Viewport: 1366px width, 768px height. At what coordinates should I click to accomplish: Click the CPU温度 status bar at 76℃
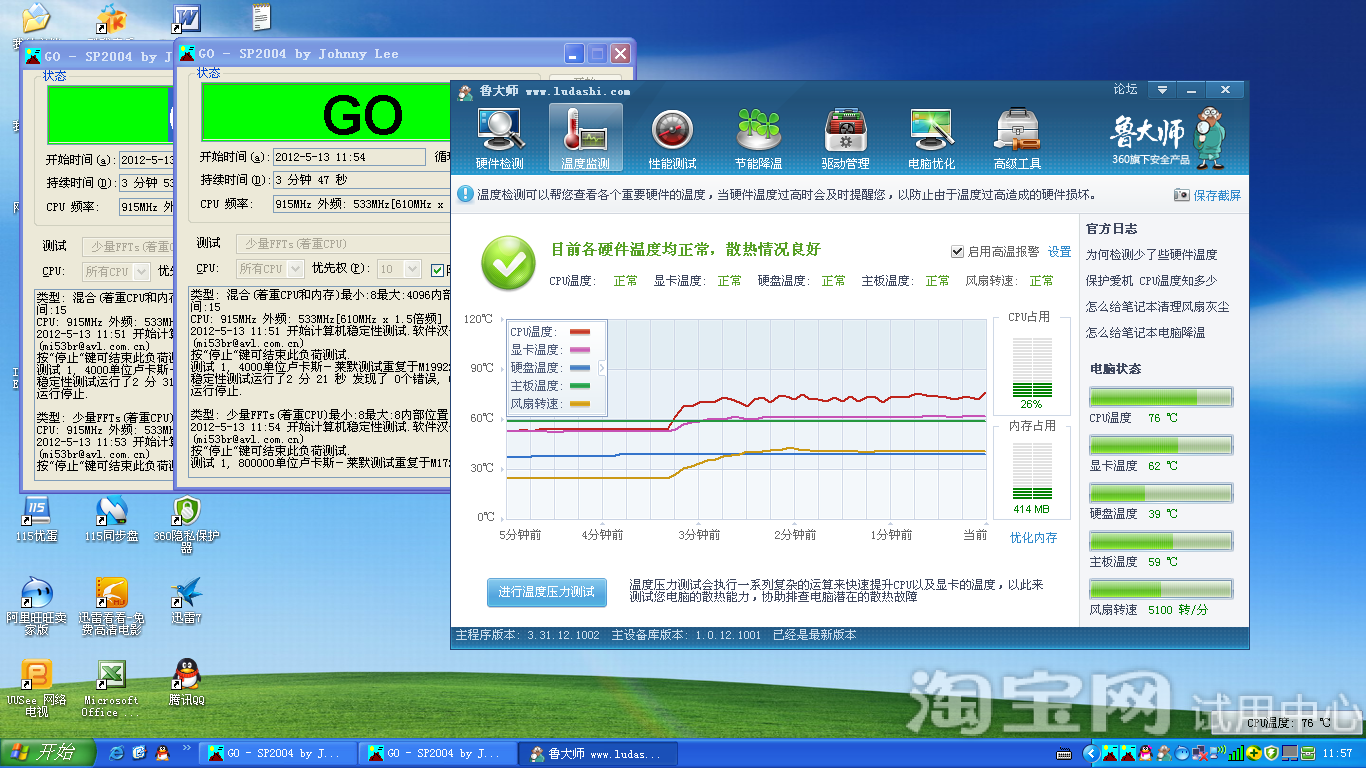[x=1161, y=398]
